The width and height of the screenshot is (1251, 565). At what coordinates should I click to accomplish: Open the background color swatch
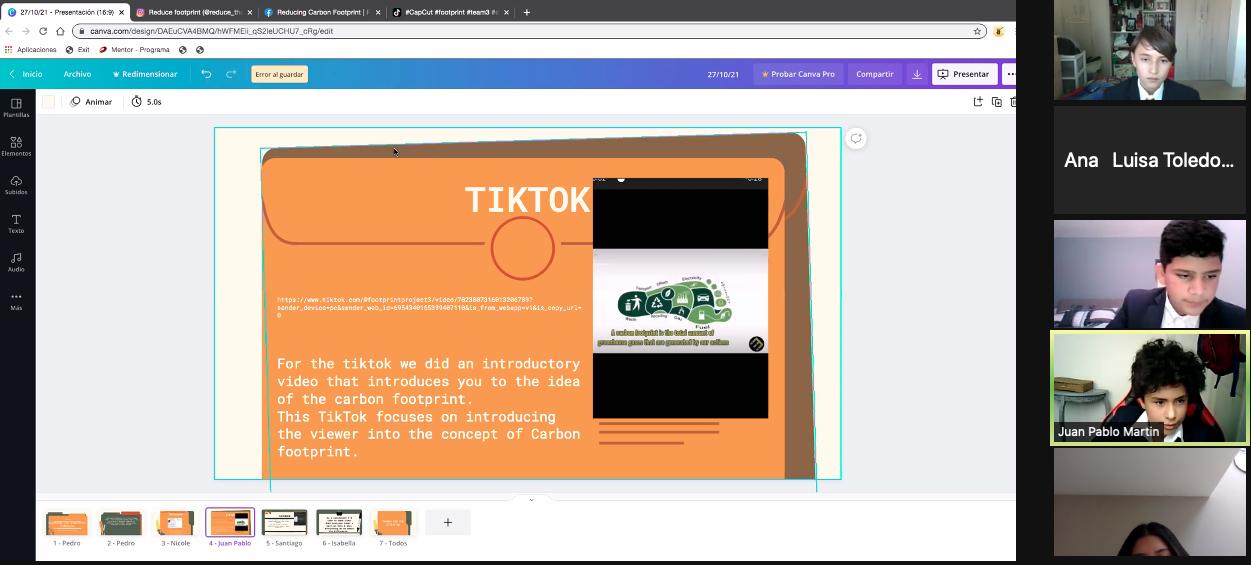[x=48, y=102]
